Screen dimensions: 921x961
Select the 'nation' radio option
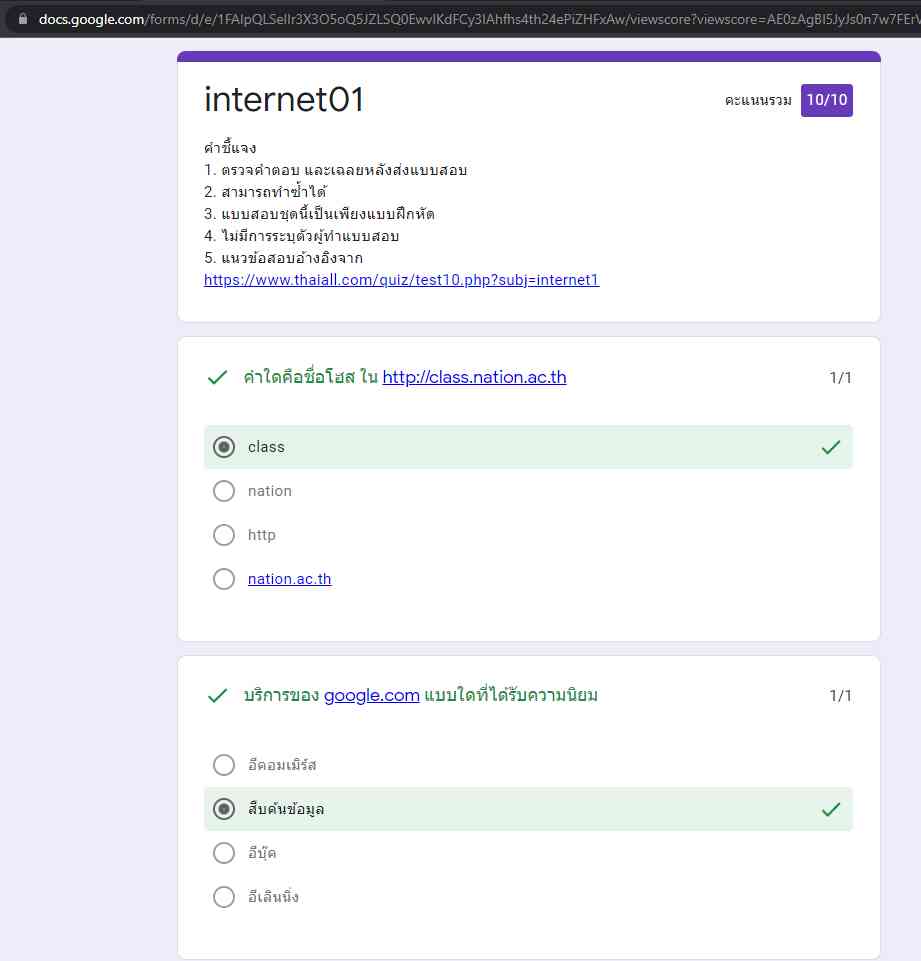coord(224,491)
